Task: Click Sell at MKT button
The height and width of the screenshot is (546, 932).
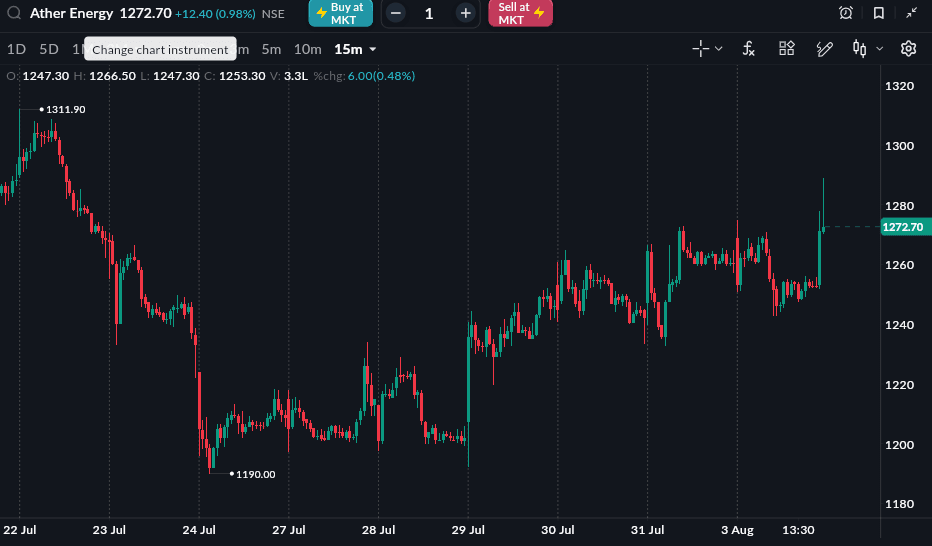Action: tap(521, 13)
